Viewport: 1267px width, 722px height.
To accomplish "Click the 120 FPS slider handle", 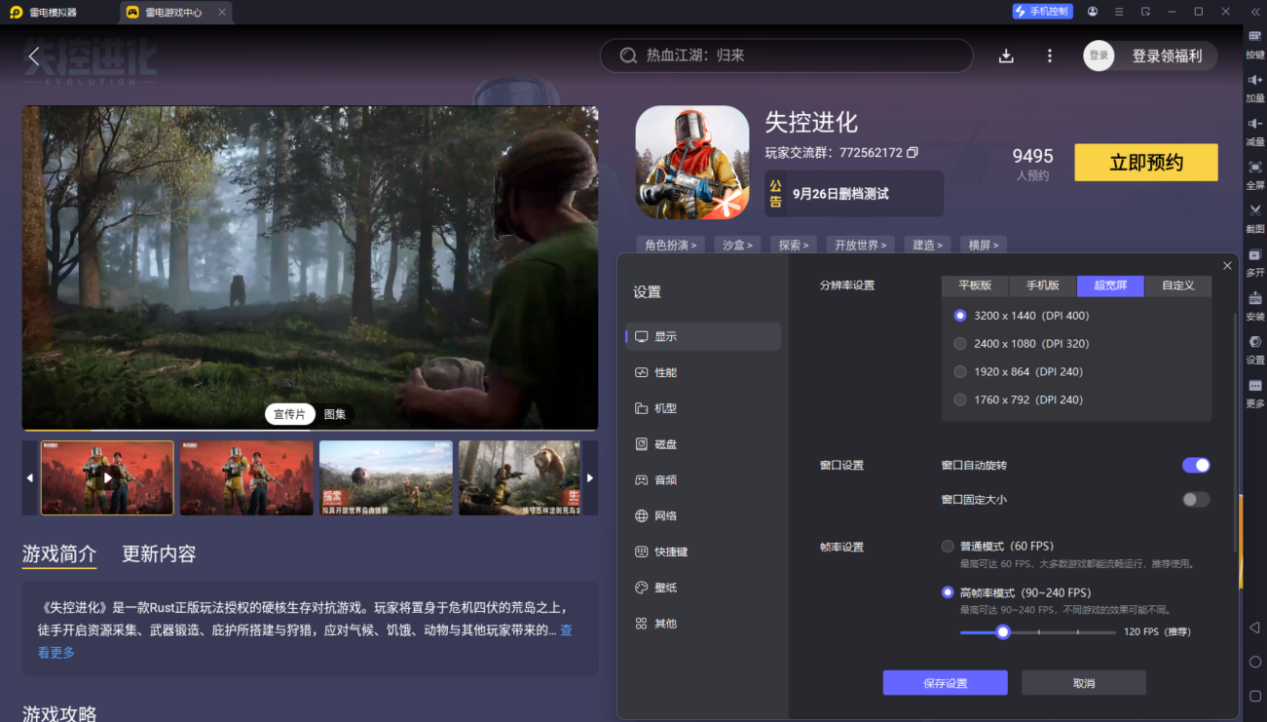I will [1002, 632].
